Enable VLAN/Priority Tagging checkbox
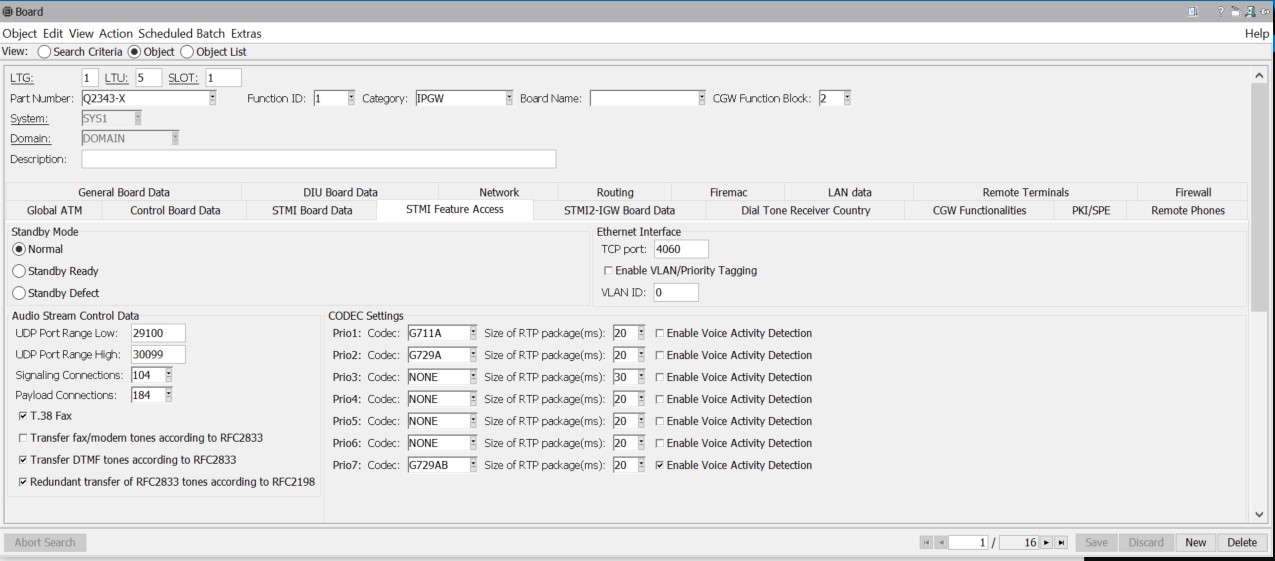The height and width of the screenshot is (561, 1275). tap(608, 271)
